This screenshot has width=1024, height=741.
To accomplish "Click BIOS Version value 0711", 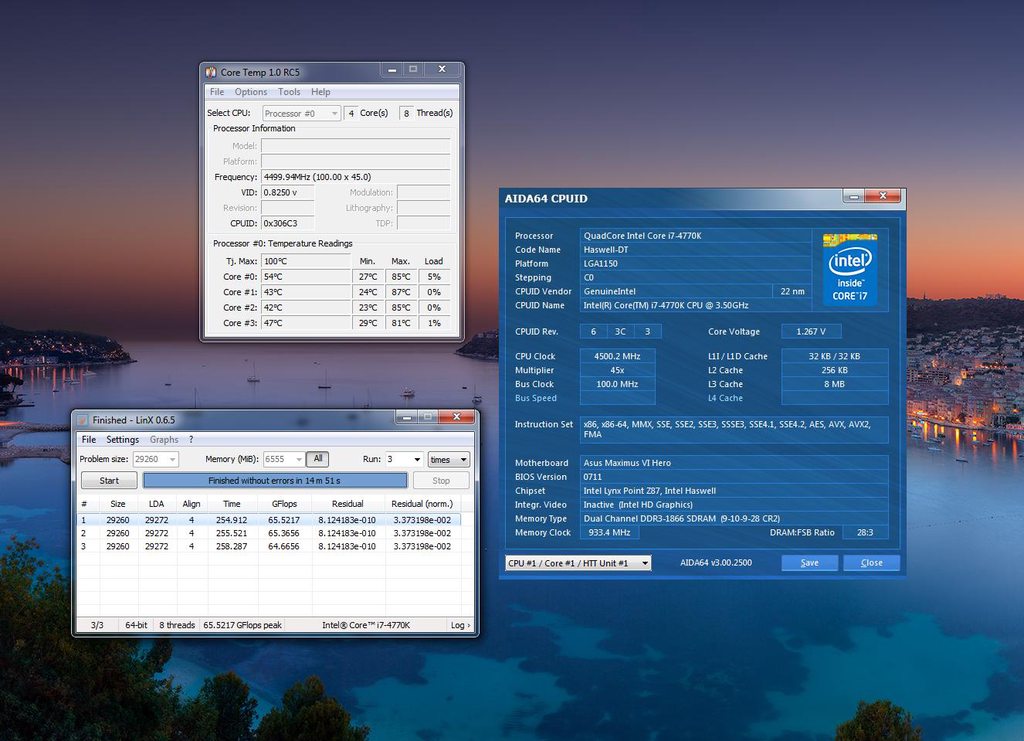I will click(x=734, y=477).
